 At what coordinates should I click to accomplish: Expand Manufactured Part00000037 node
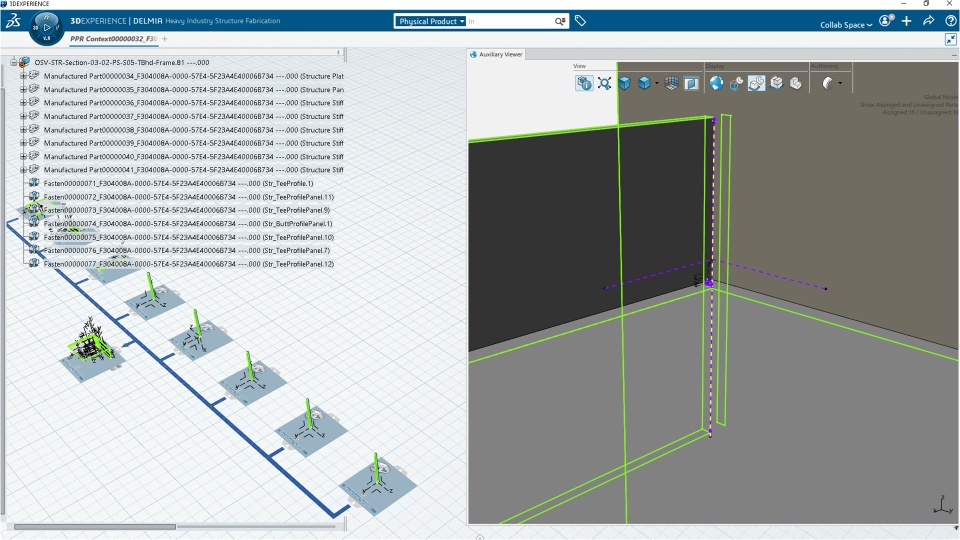coord(23,116)
